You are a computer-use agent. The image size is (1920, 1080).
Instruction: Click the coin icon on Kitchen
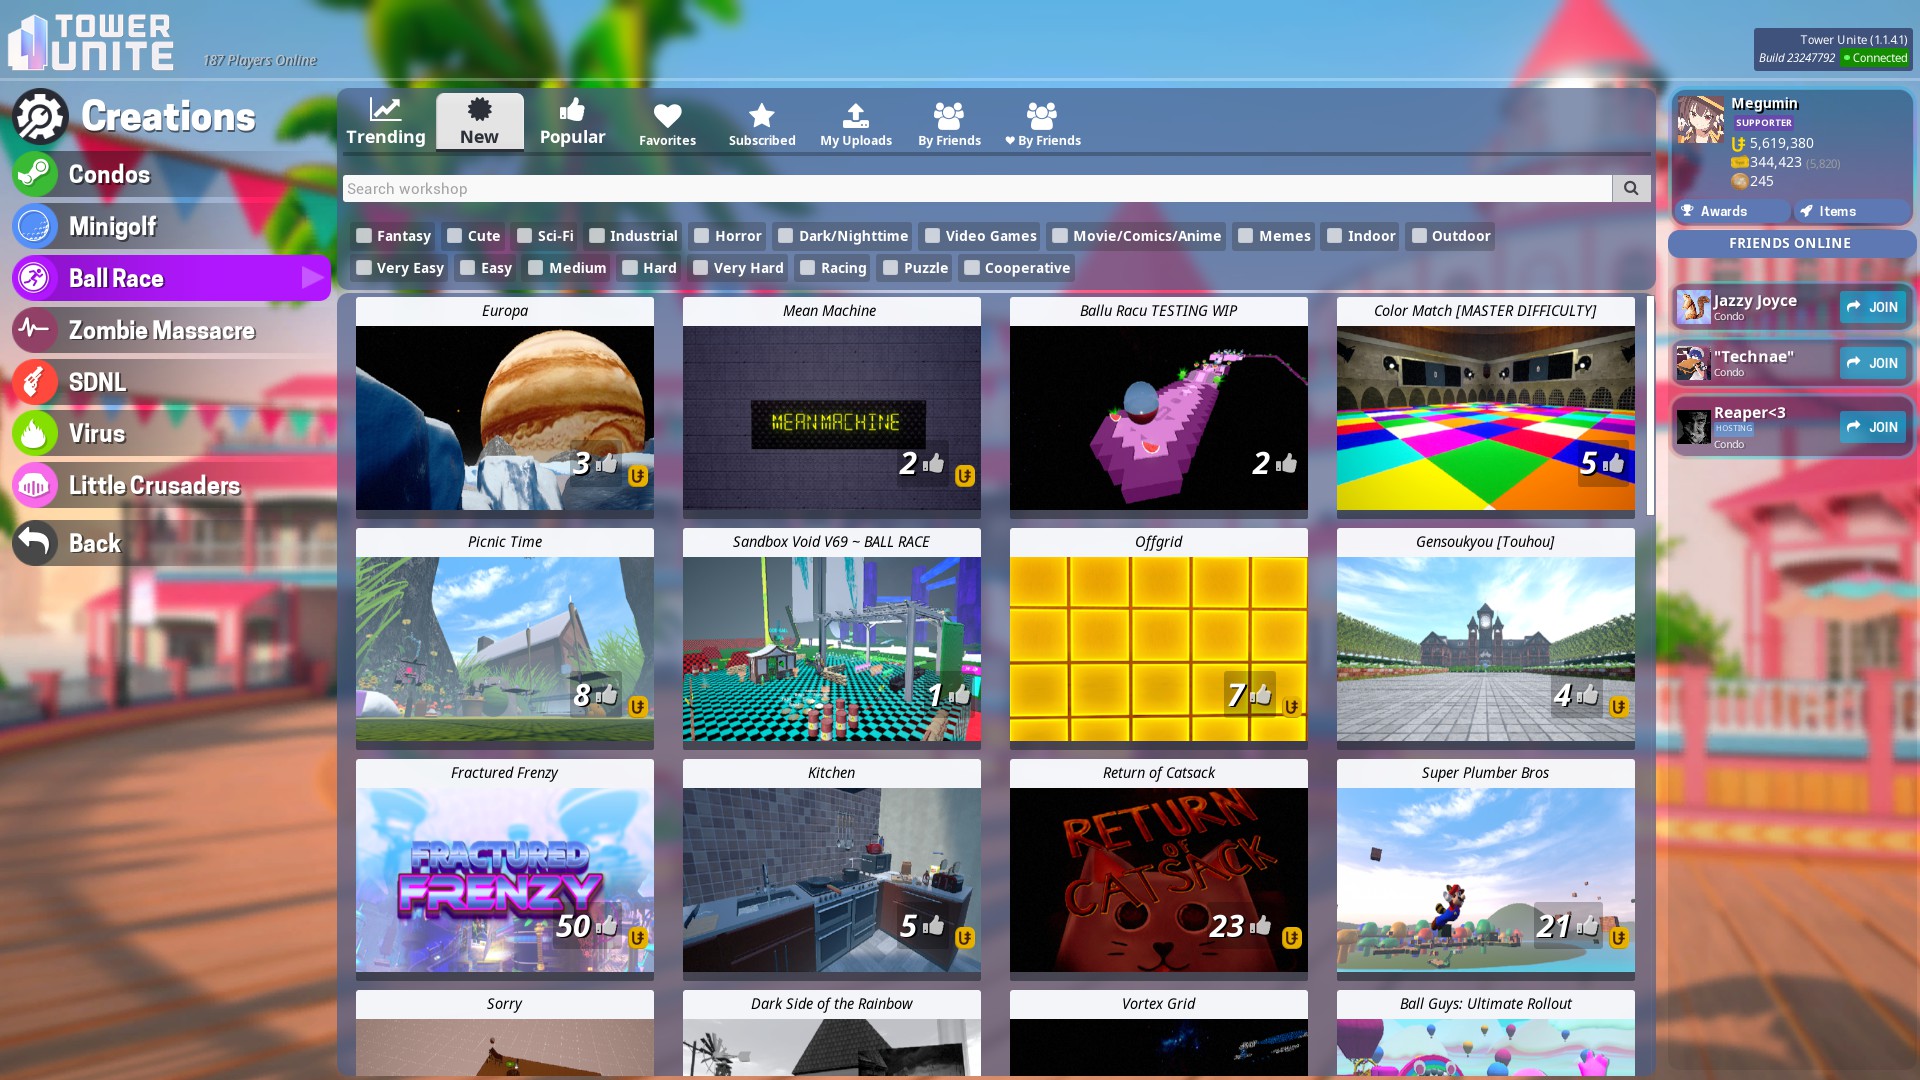pyautogui.click(x=965, y=938)
